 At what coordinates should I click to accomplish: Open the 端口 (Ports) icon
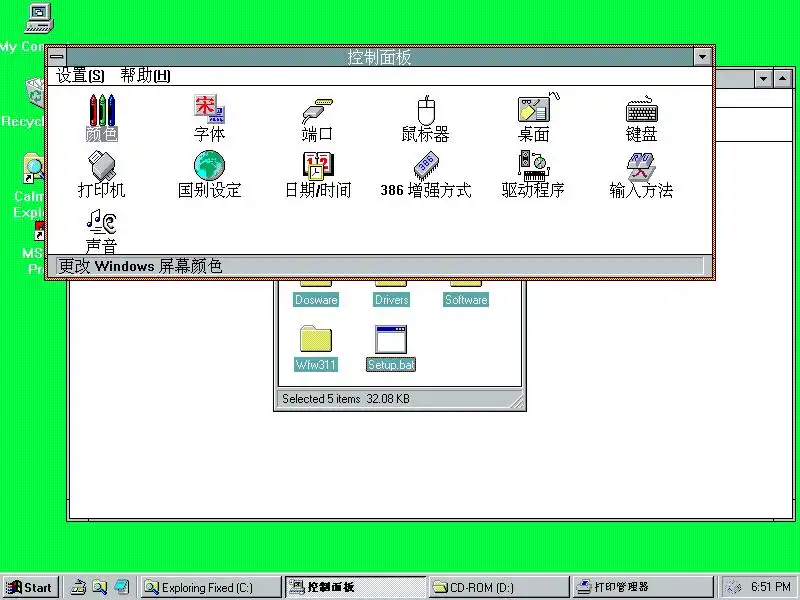click(317, 118)
